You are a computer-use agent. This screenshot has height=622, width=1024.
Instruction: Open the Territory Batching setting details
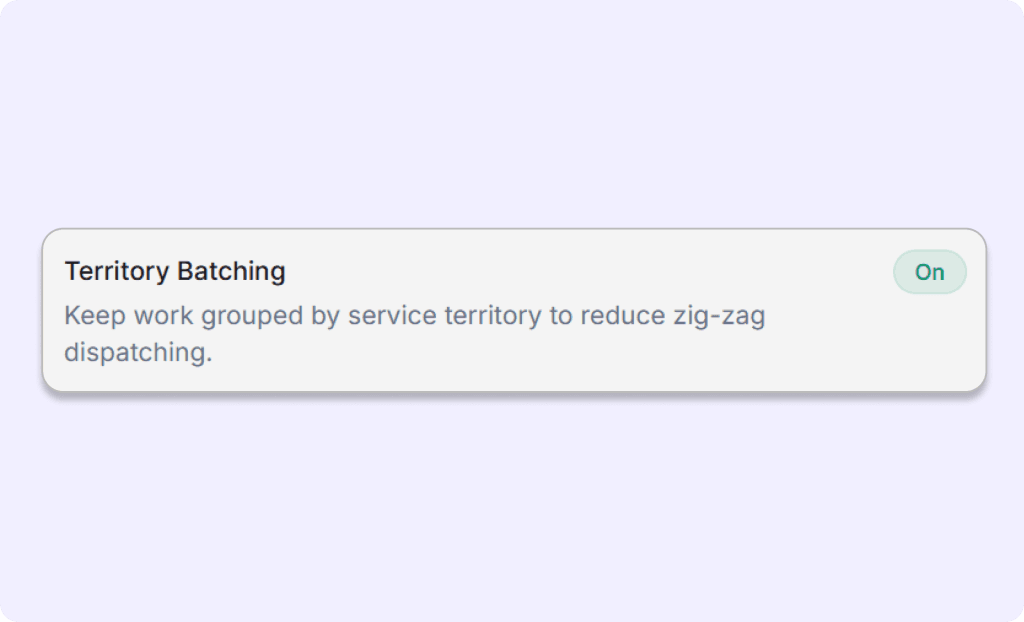click(x=512, y=308)
